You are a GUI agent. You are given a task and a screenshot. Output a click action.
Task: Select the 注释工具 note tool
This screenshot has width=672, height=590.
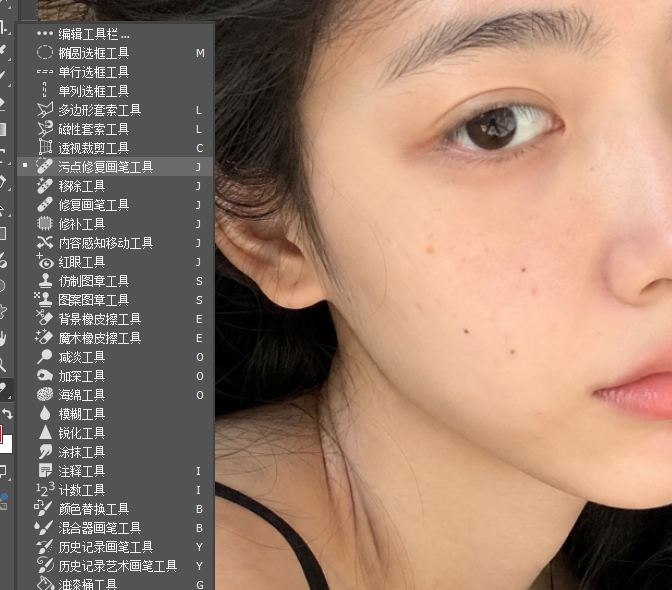coord(115,471)
